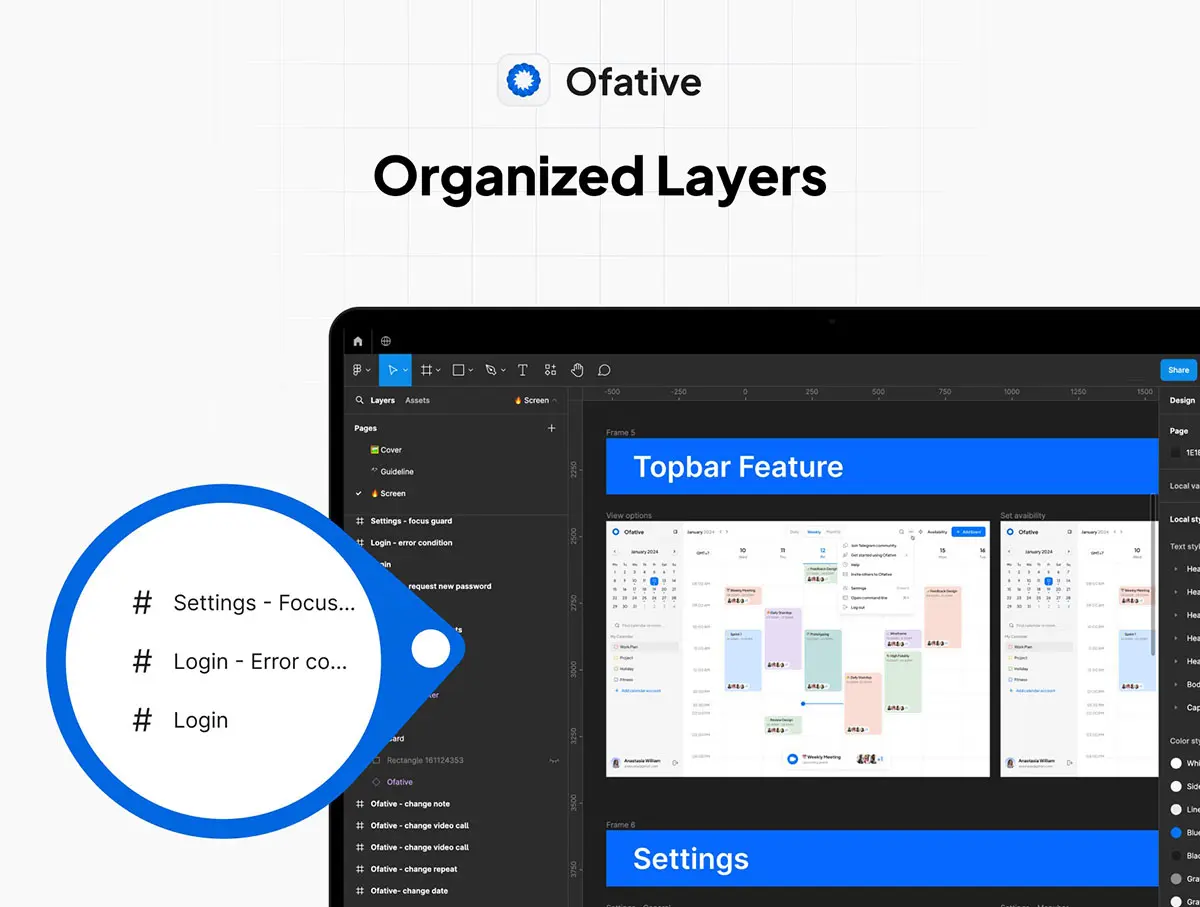
Task: Open the Move tool options chevron
Action: (x=405, y=370)
